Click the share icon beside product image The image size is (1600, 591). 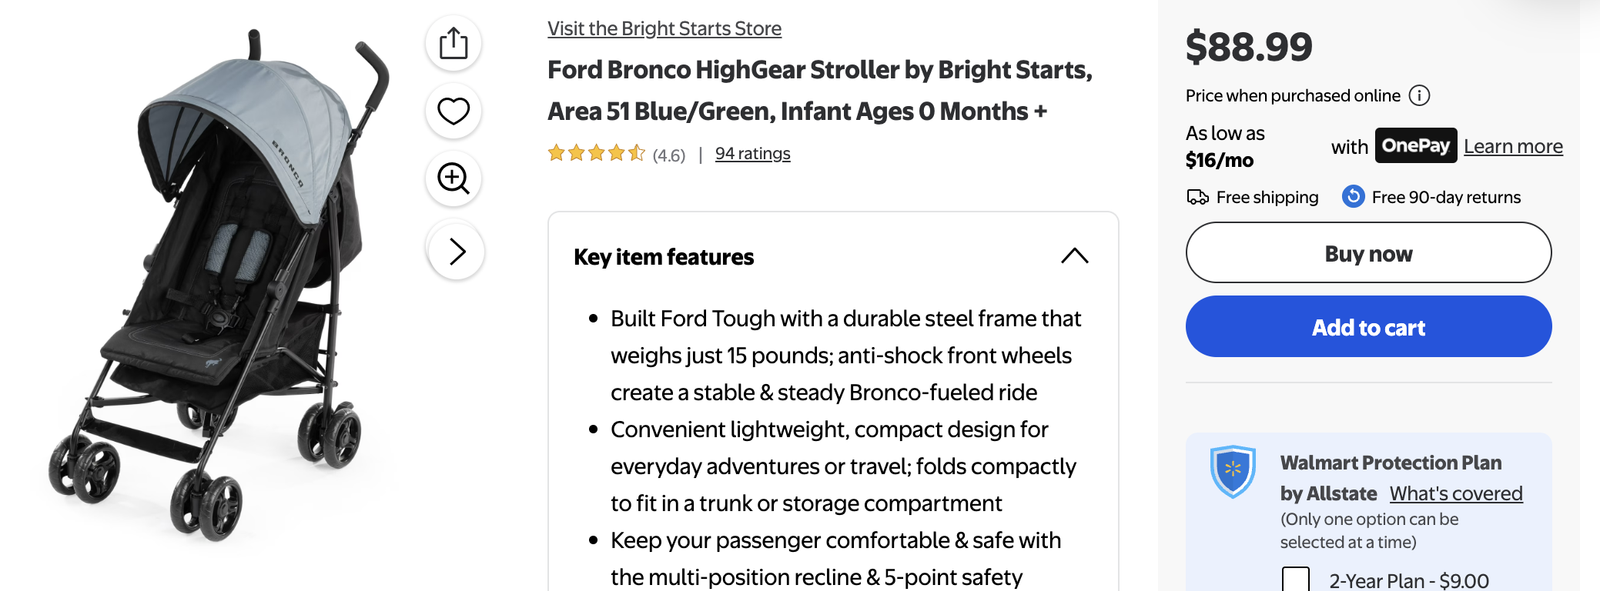[x=454, y=43]
